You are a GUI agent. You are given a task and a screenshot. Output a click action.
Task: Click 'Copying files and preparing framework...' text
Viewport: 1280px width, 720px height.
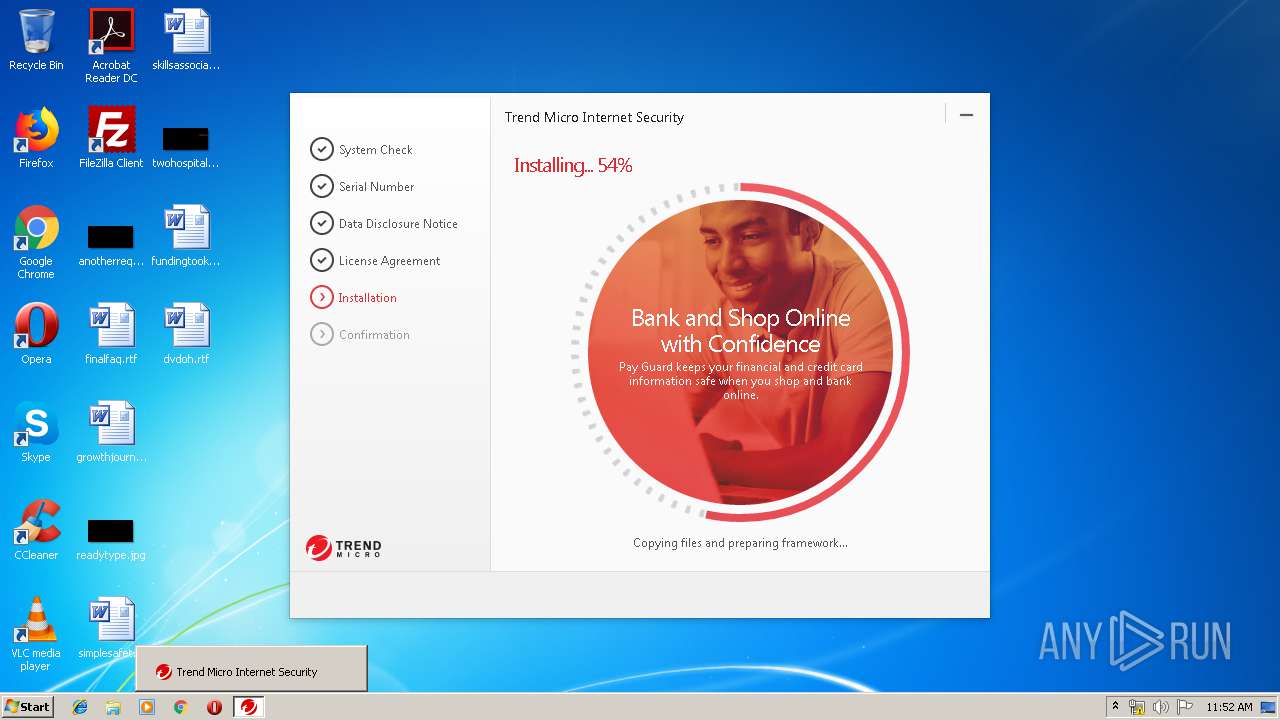740,543
